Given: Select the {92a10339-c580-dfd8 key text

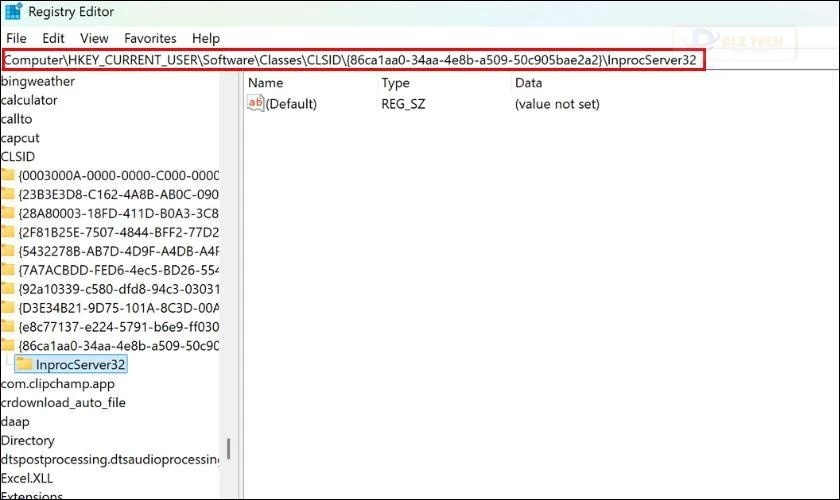Looking at the screenshot, I should pyautogui.click(x=118, y=289).
